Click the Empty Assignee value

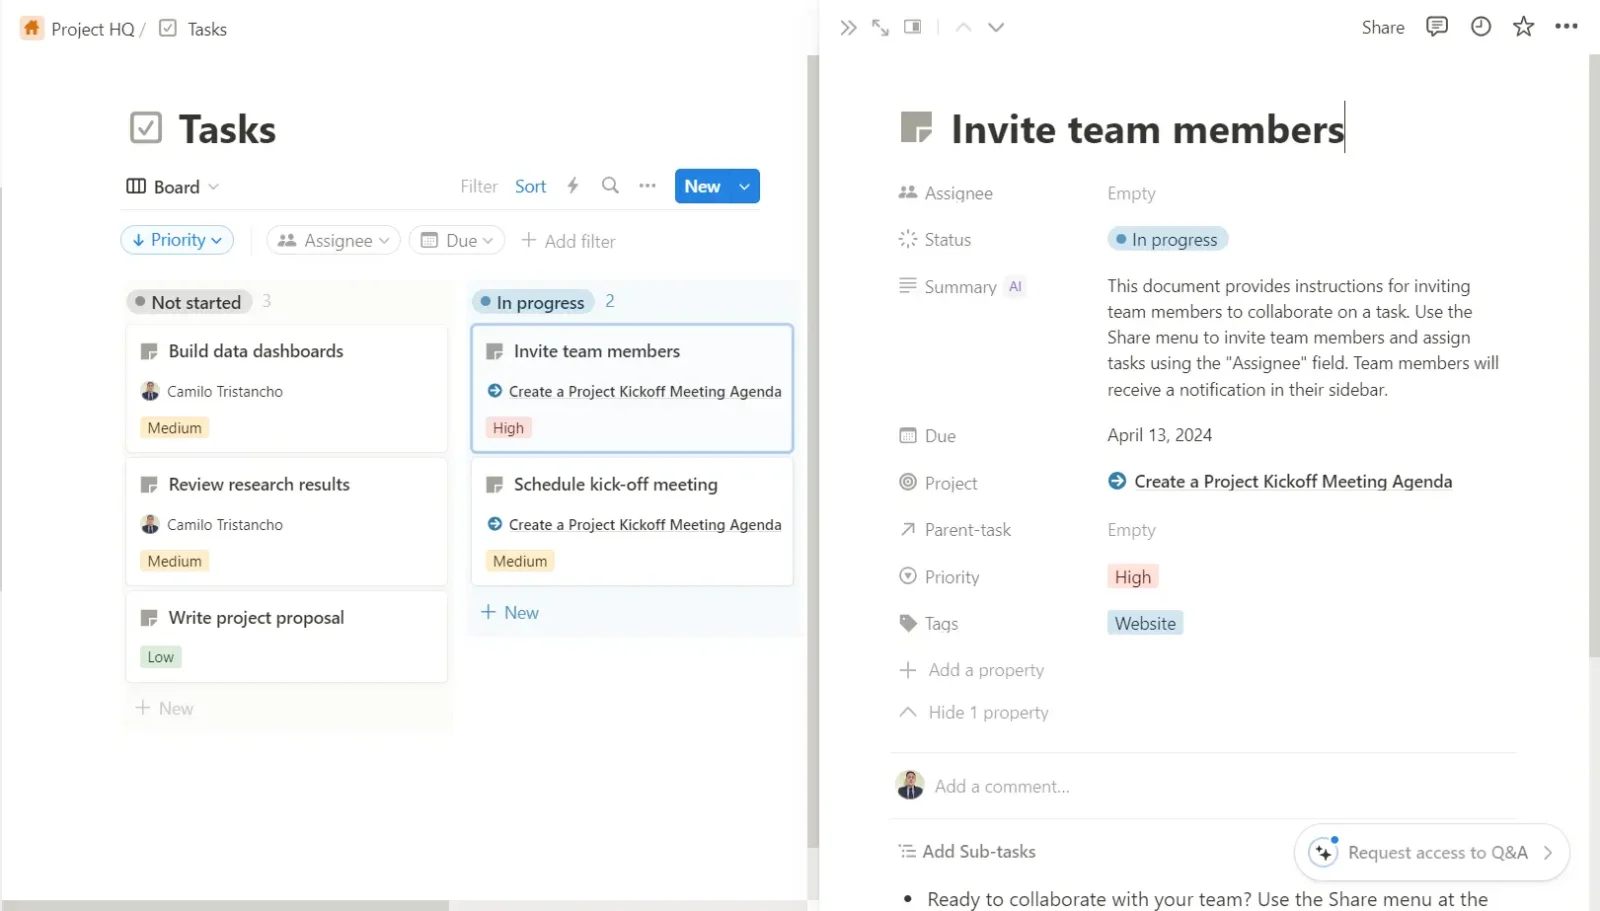pos(1131,193)
